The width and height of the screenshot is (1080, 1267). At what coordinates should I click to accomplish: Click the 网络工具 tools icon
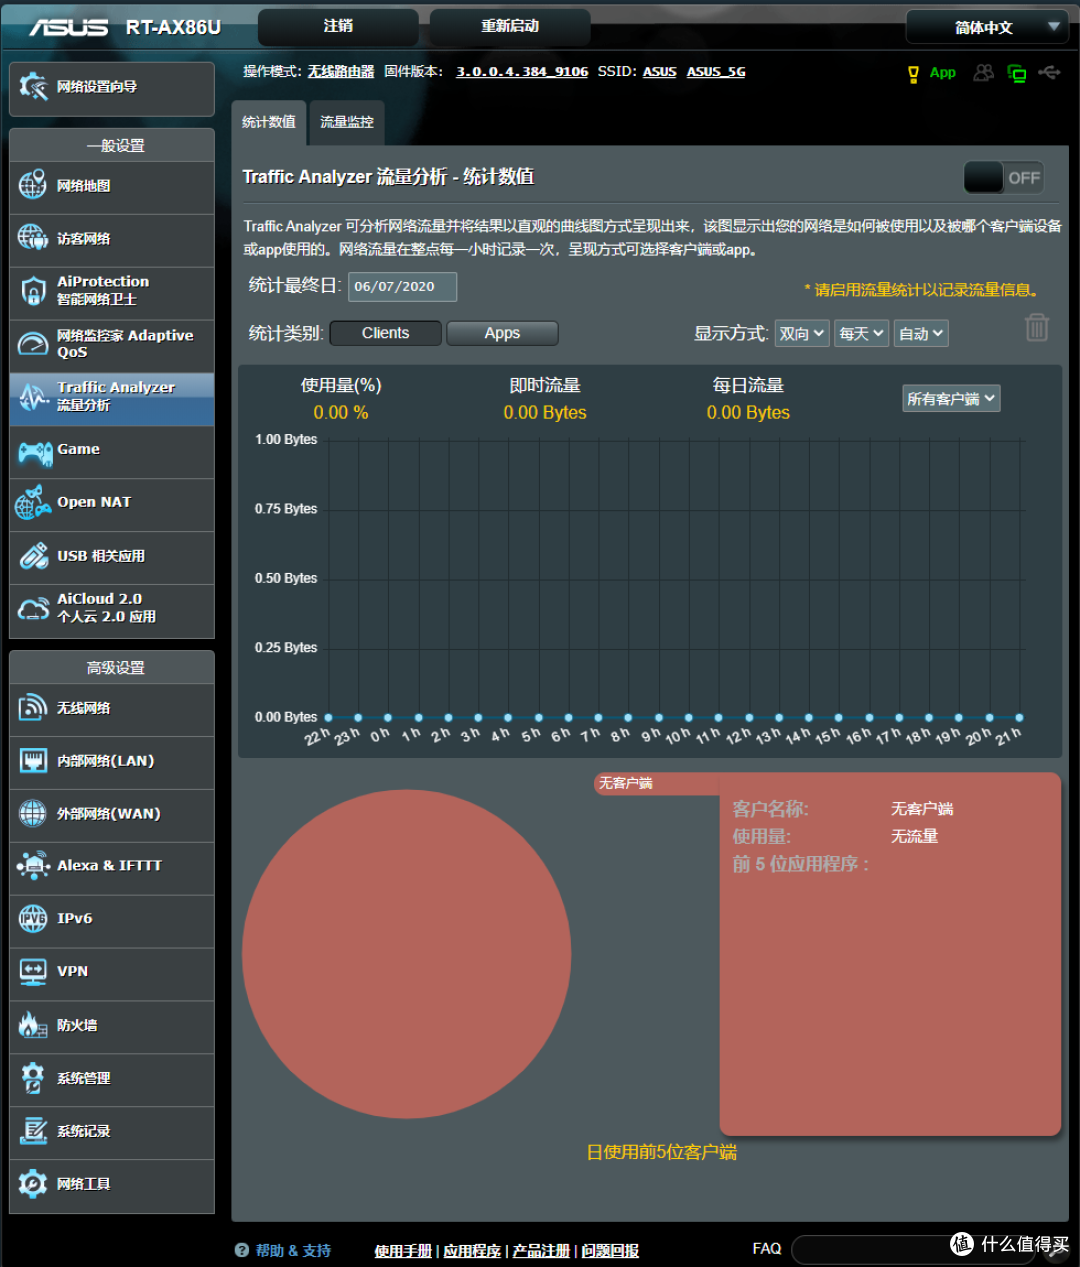tap(33, 1184)
